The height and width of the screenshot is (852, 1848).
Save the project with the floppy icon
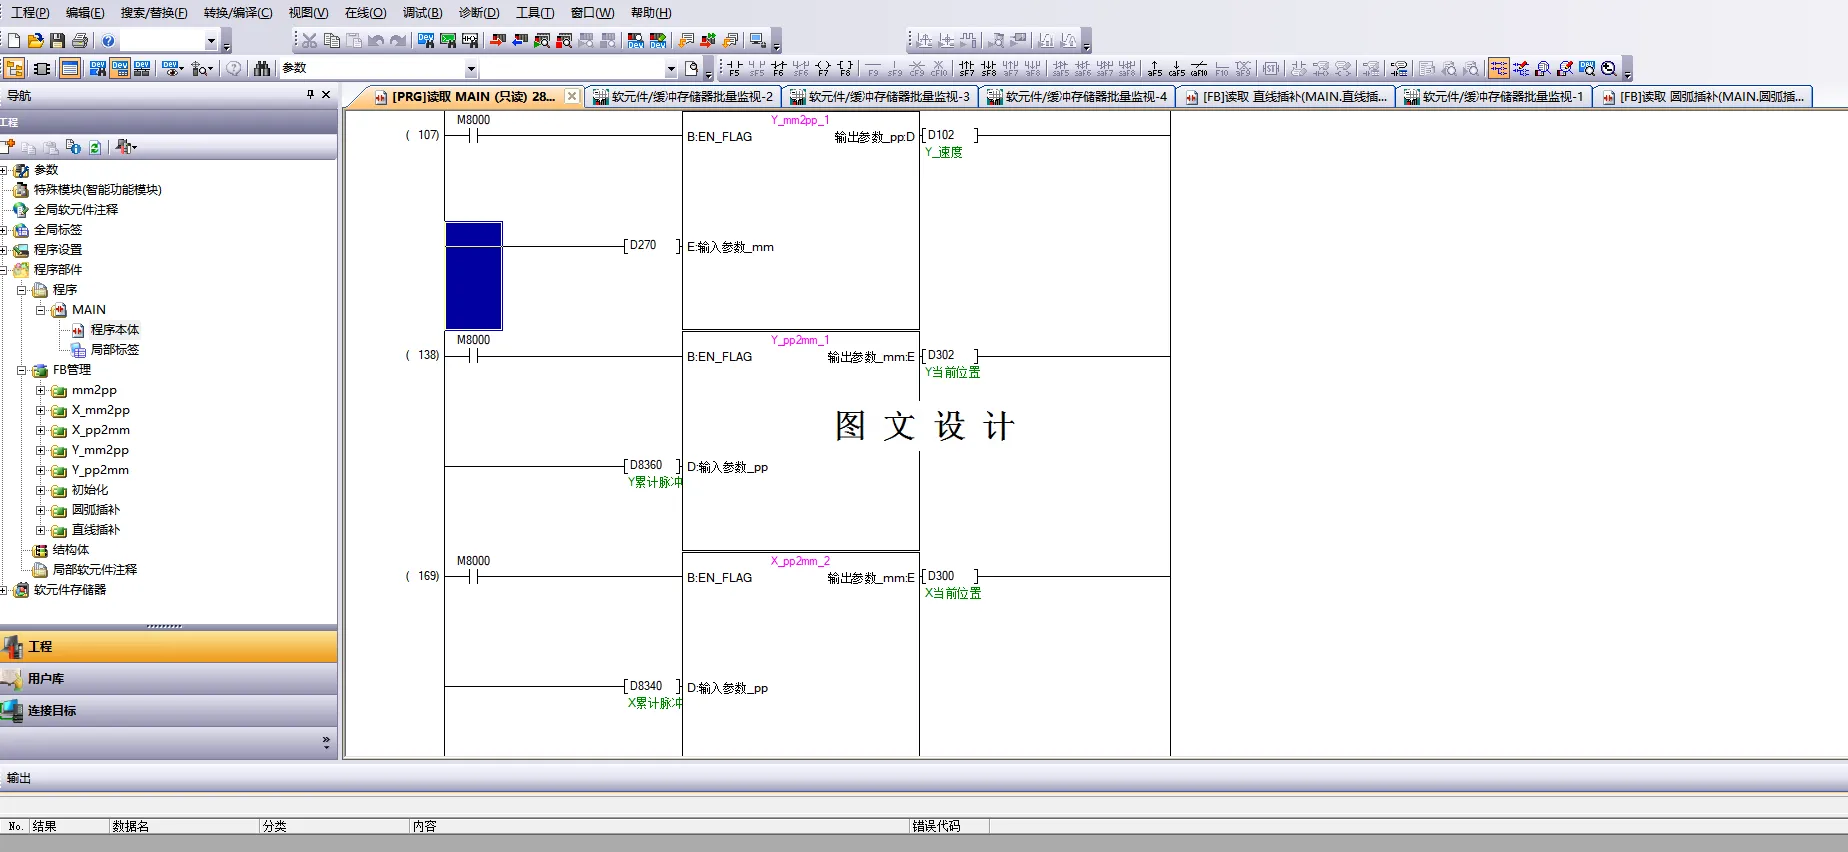pyautogui.click(x=58, y=41)
